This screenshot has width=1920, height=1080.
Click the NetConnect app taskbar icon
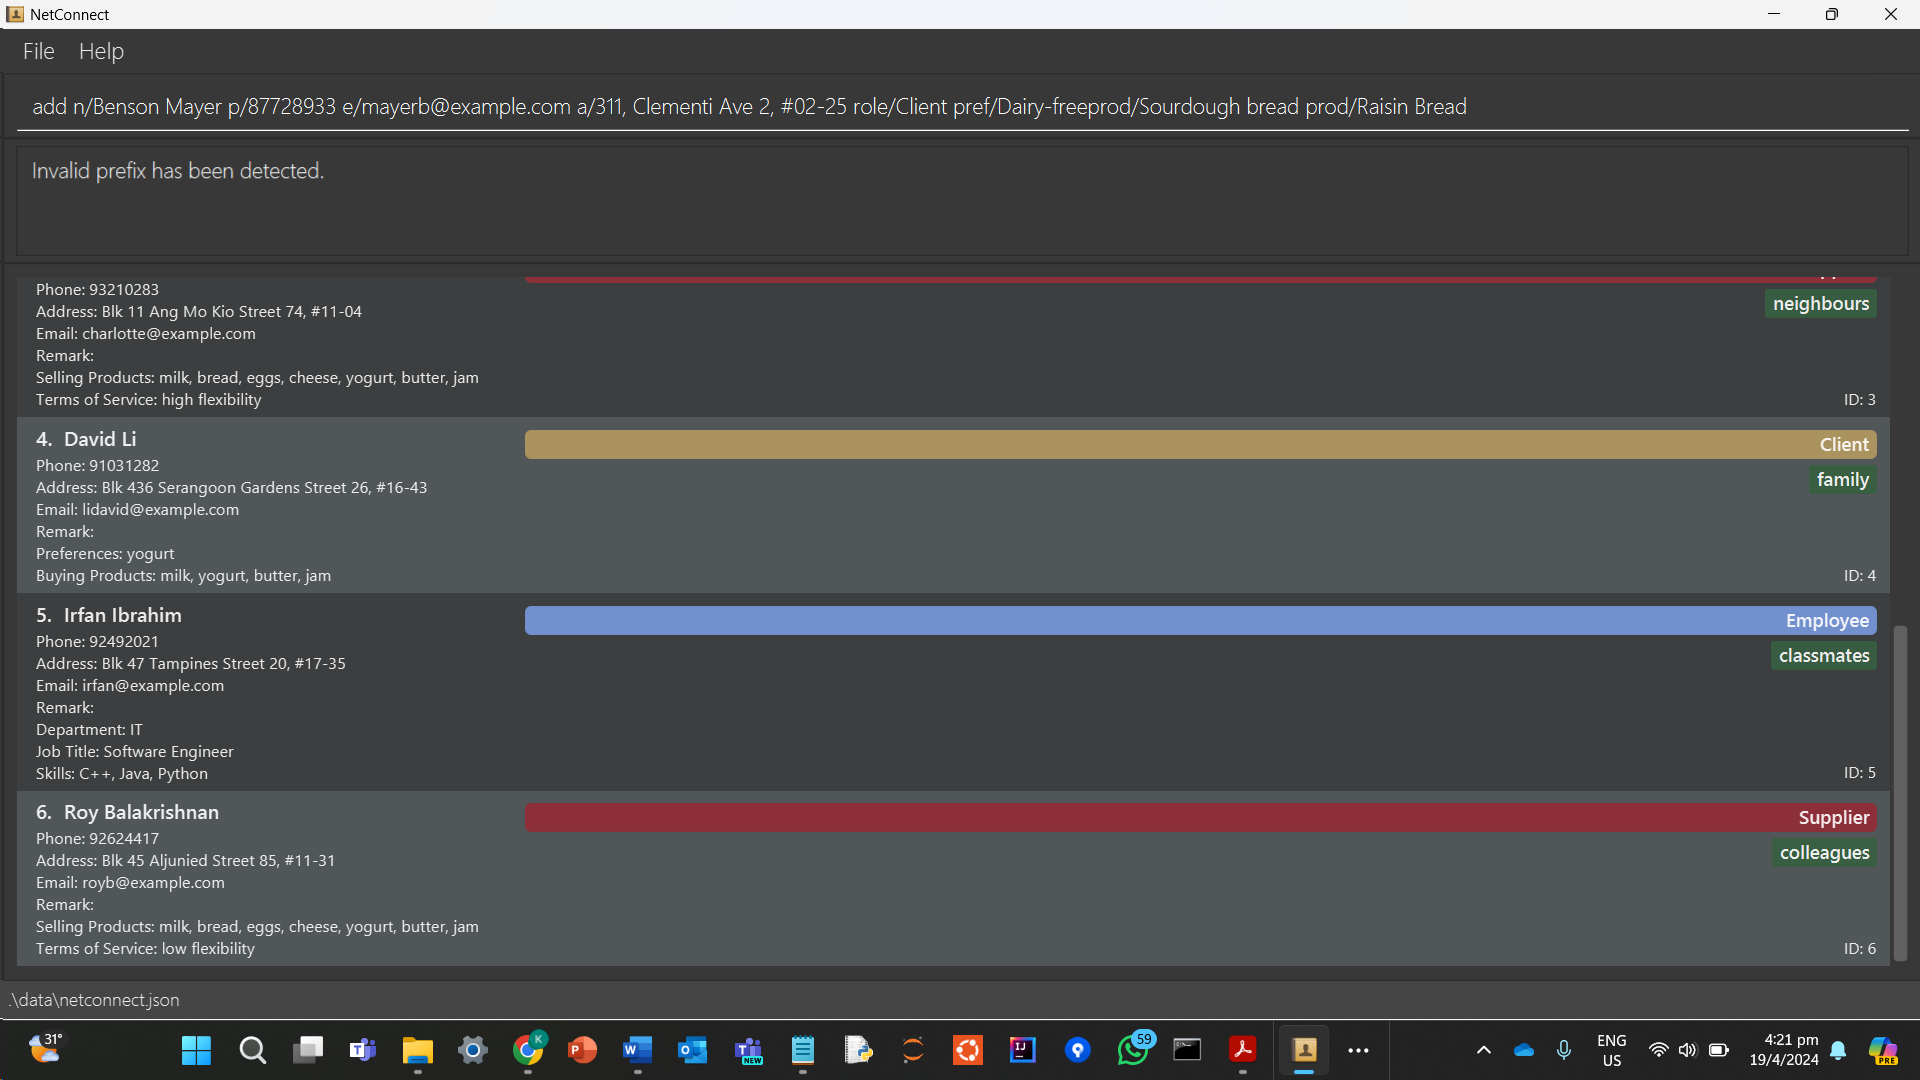[1304, 1050]
